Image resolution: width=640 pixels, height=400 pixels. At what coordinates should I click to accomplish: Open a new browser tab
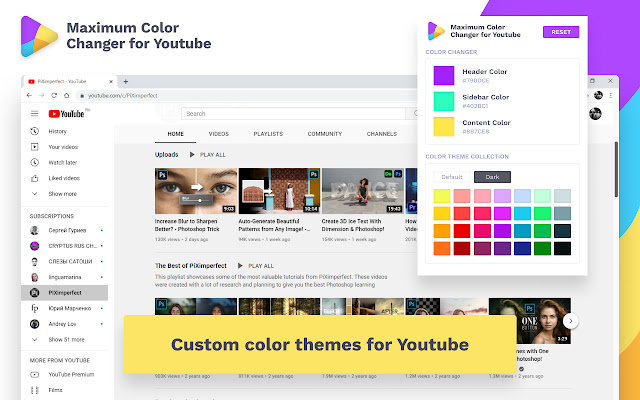point(124,80)
